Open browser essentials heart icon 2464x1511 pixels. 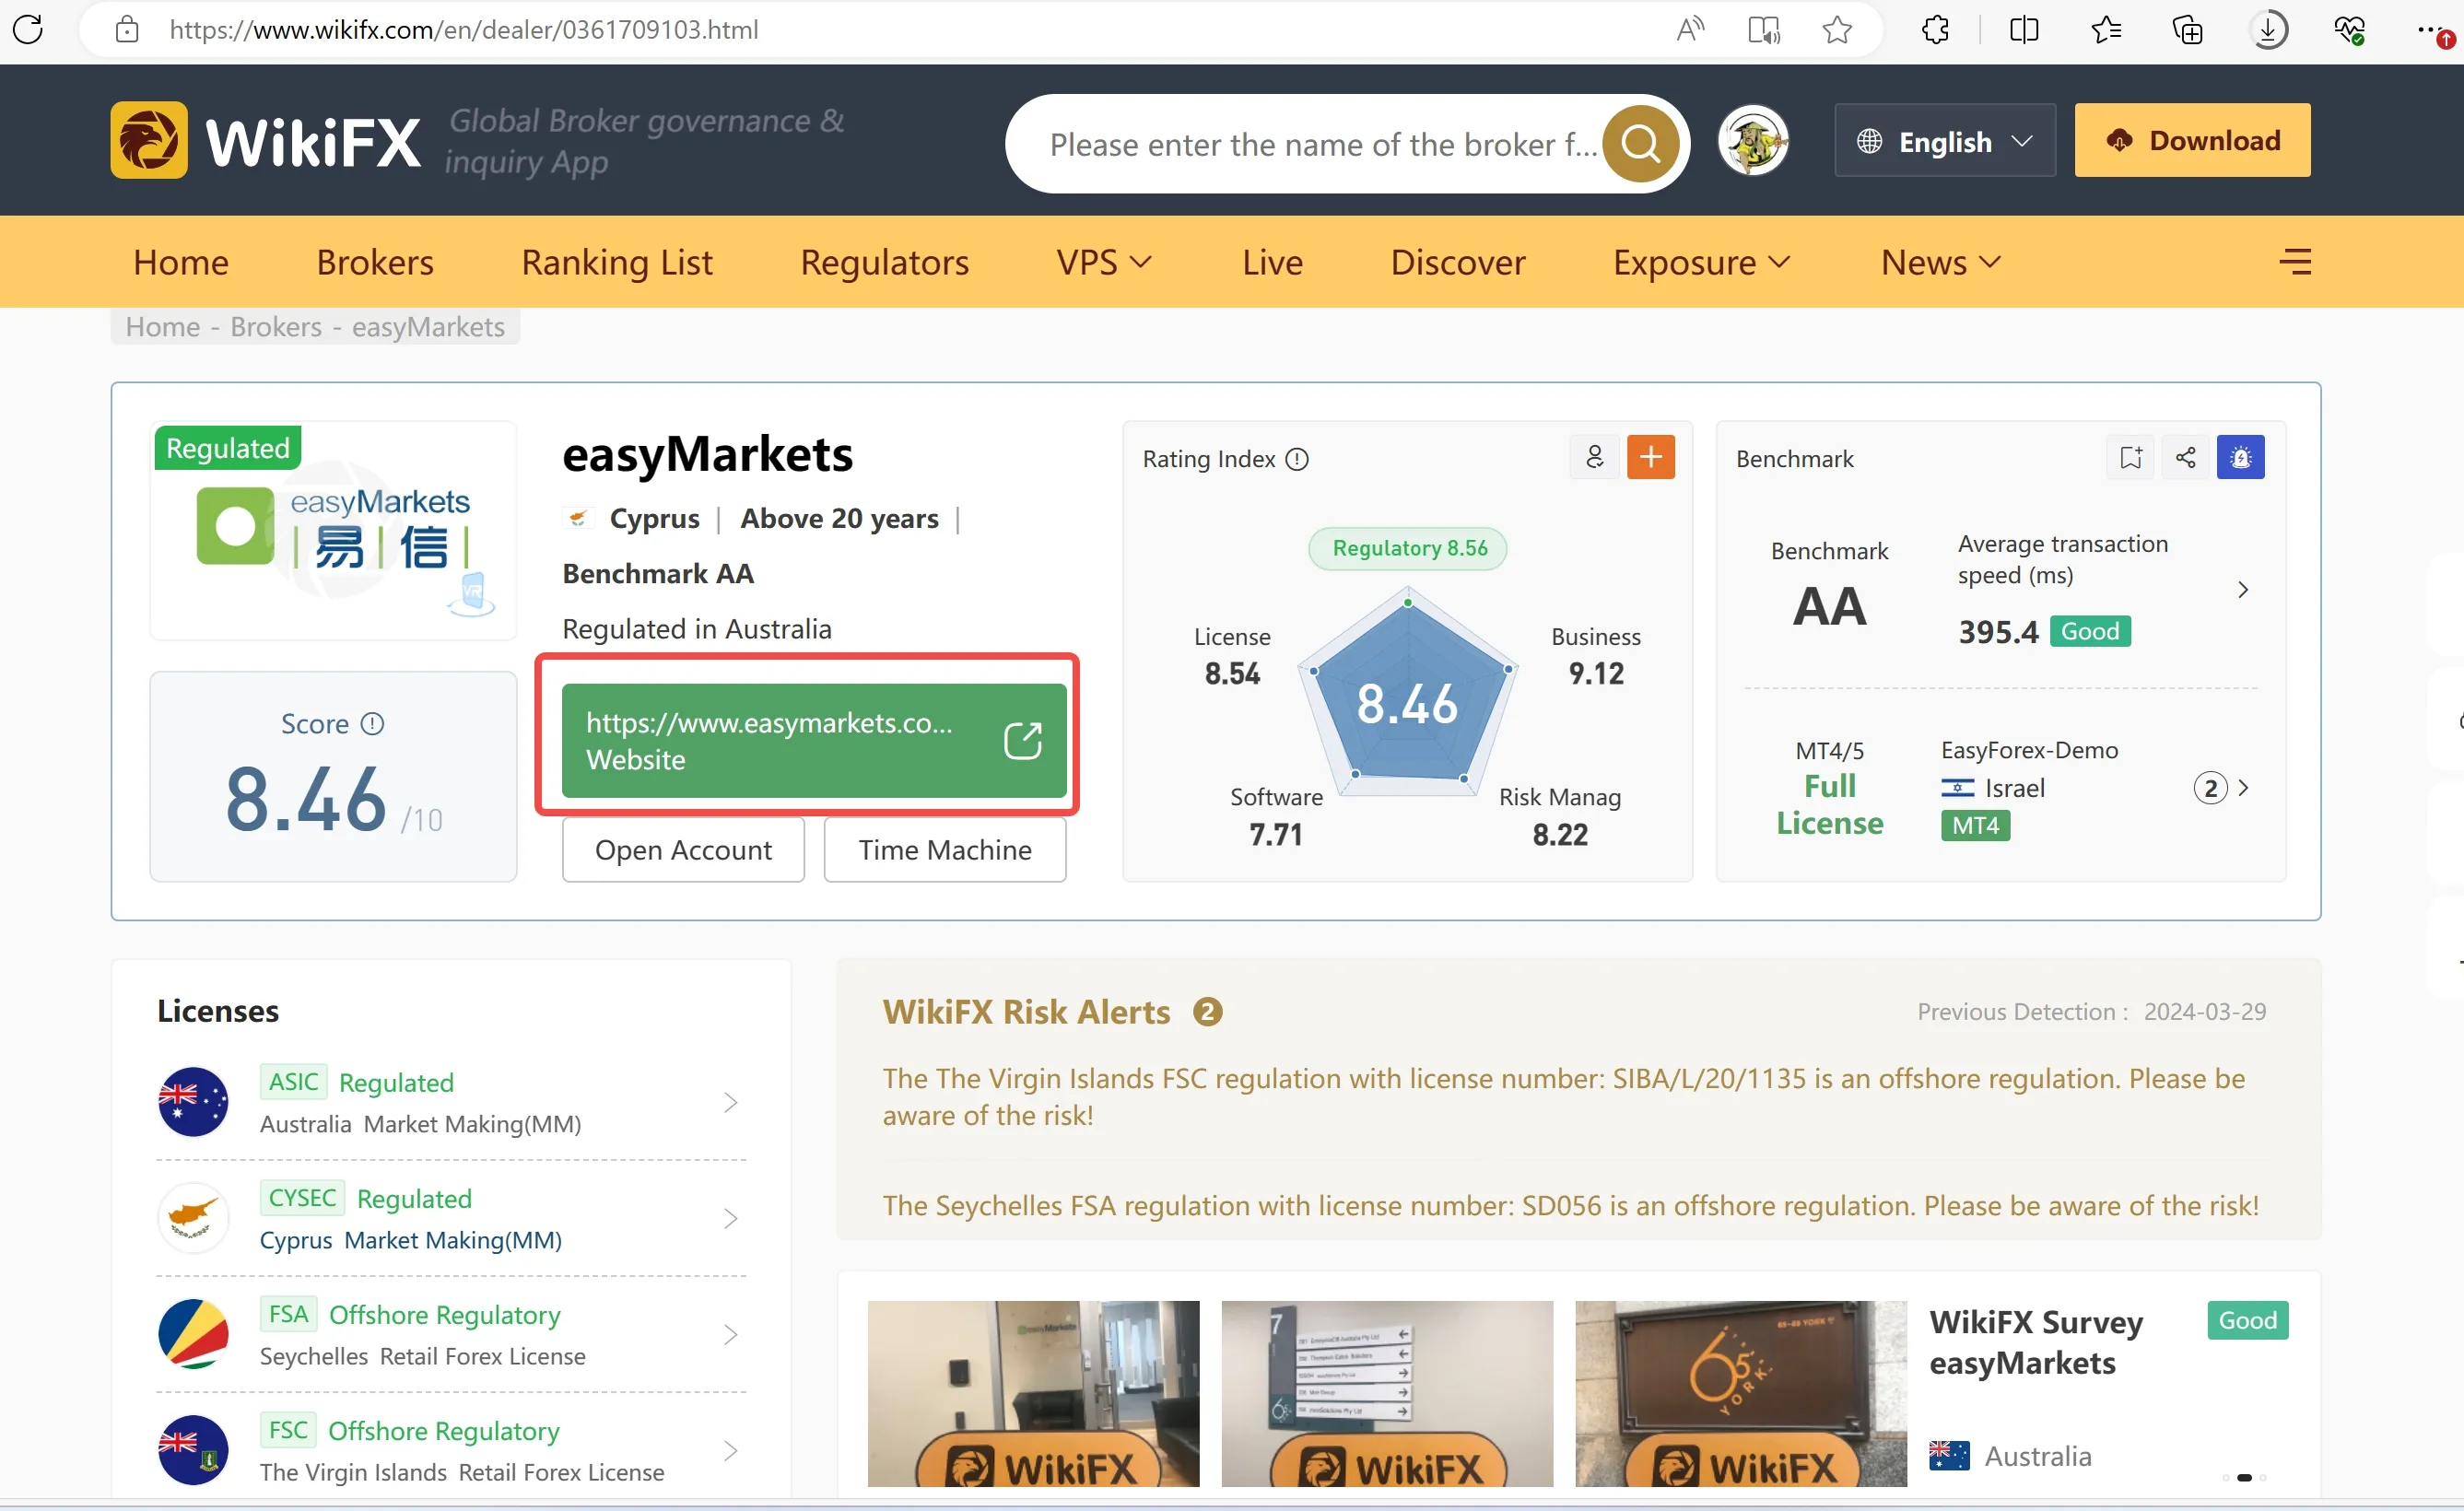(2350, 29)
